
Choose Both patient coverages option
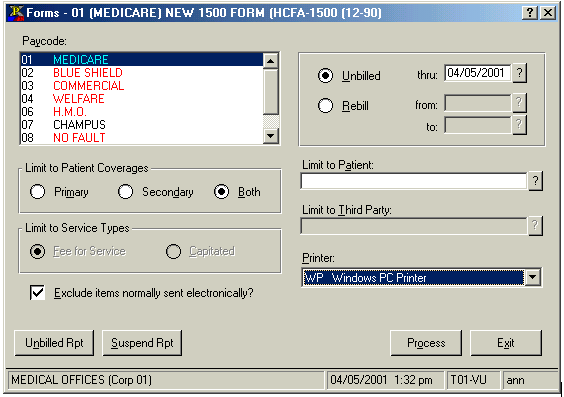click(x=221, y=192)
